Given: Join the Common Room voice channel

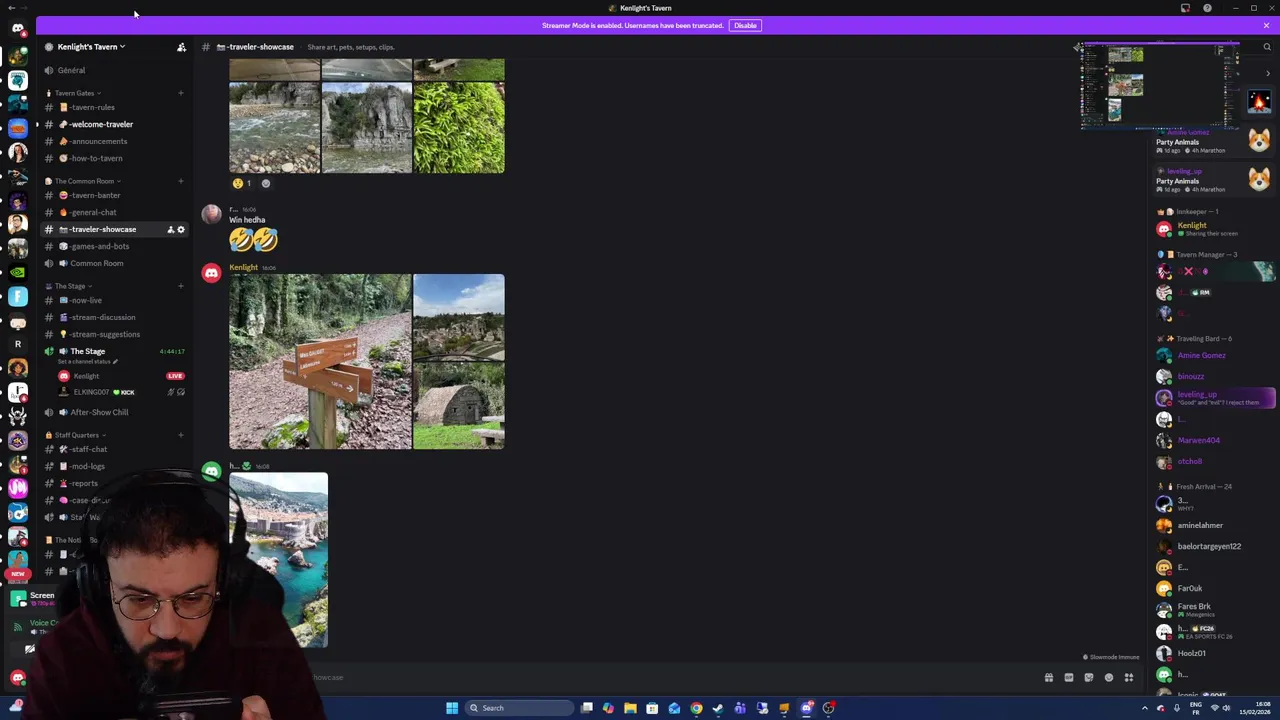Looking at the screenshot, I should pos(113,263).
